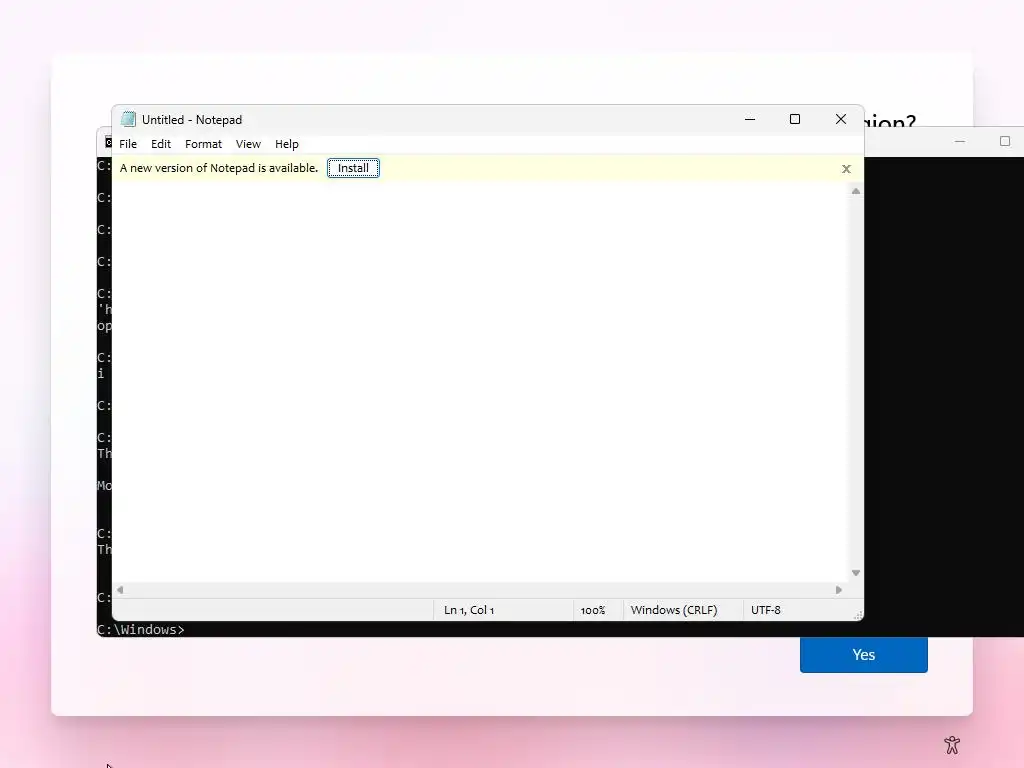Open the Edit menu in Notepad
Screen dimensions: 1024x768
click(x=161, y=144)
